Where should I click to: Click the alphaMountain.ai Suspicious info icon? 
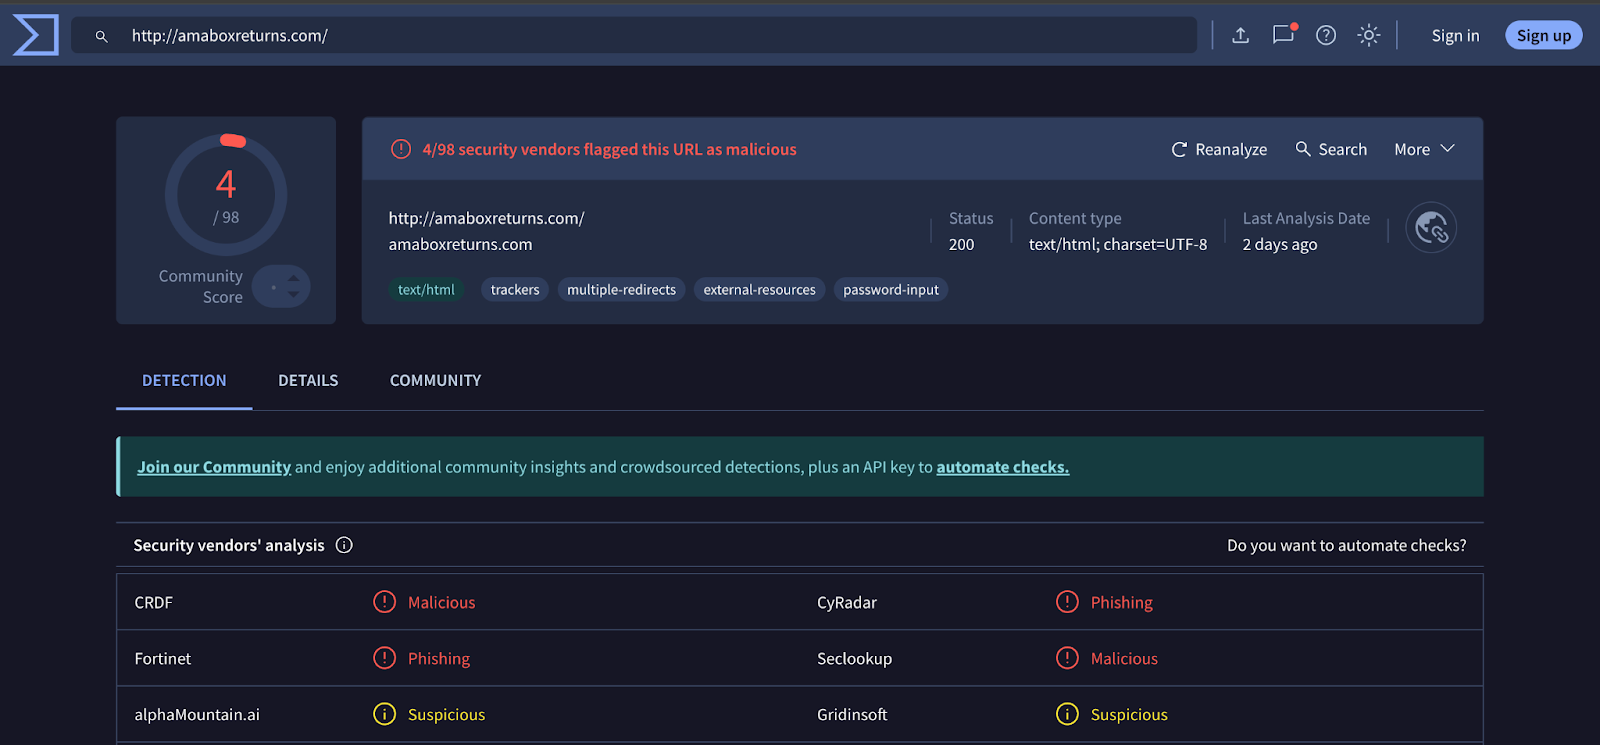(385, 714)
